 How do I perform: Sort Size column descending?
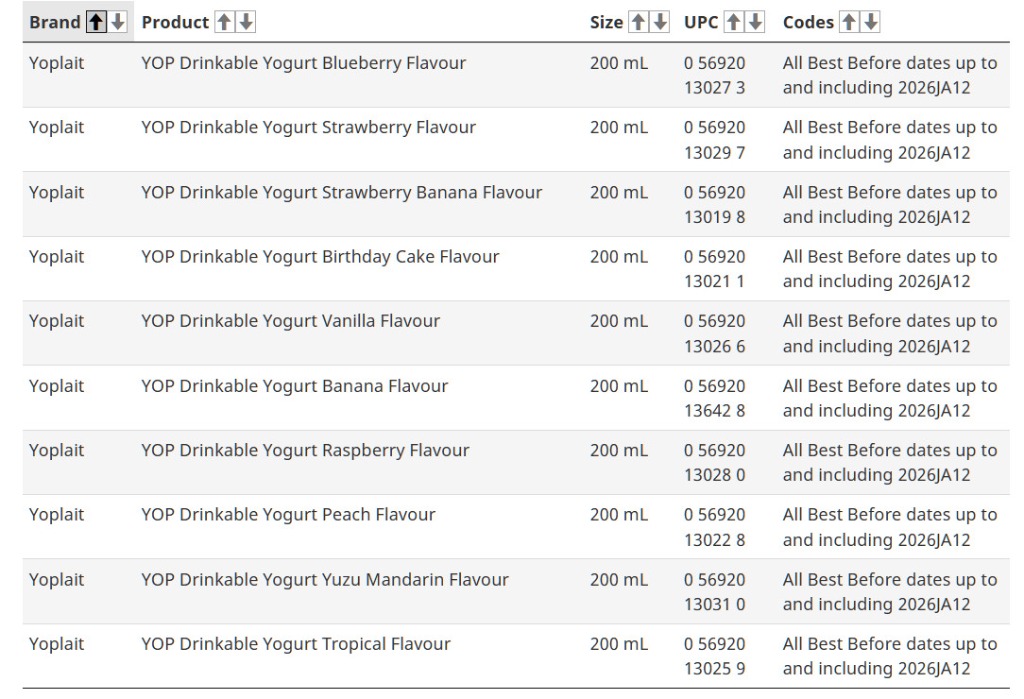[660, 22]
